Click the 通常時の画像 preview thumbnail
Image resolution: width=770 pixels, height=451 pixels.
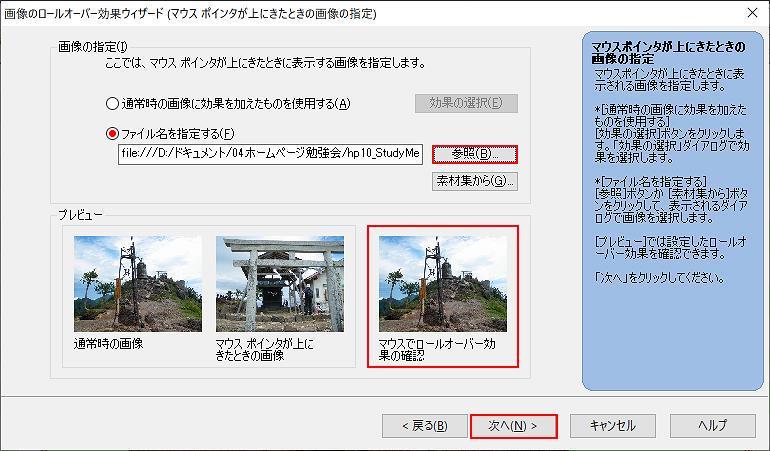coord(138,284)
